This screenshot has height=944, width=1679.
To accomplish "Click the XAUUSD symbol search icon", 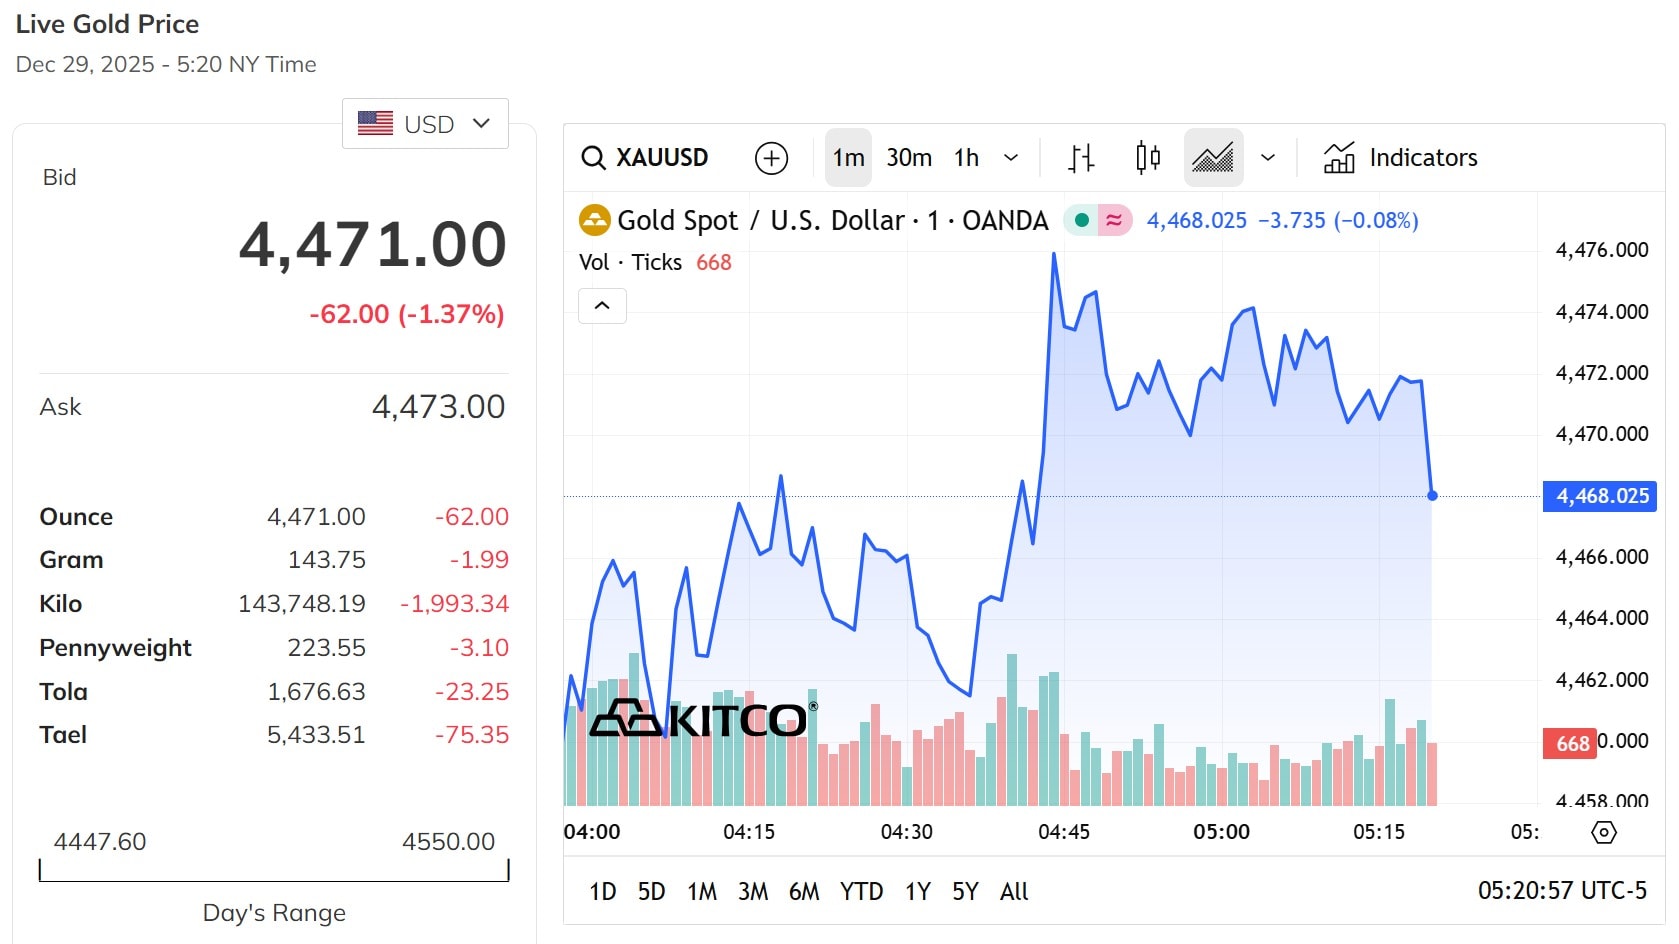I will (x=593, y=158).
